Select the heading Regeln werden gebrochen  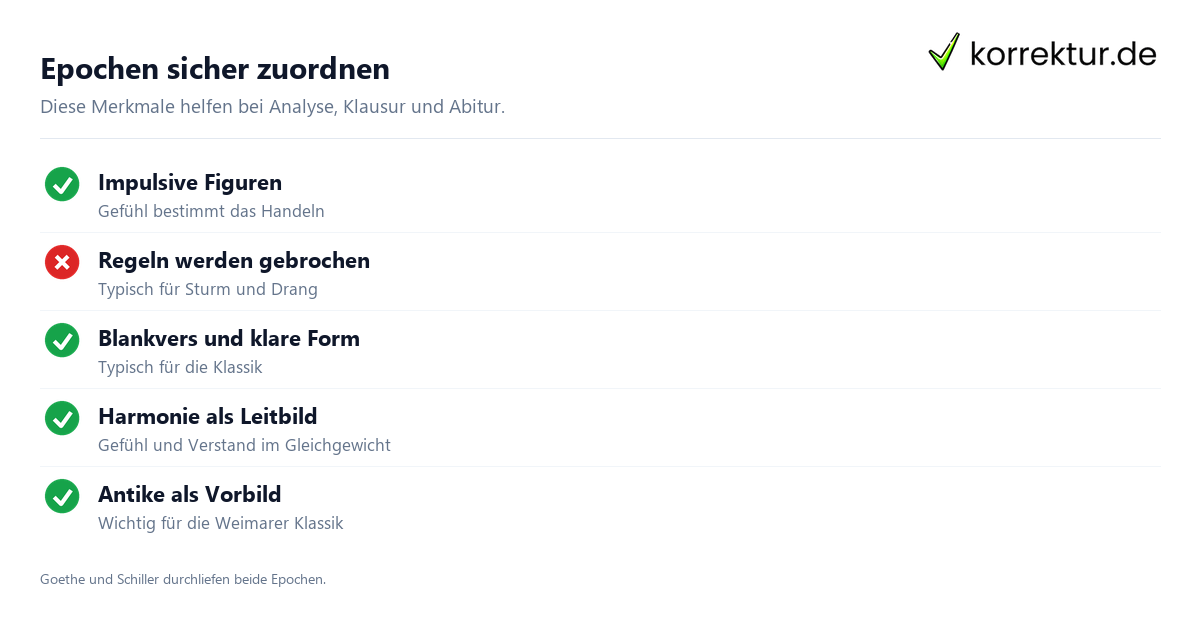coord(234,261)
